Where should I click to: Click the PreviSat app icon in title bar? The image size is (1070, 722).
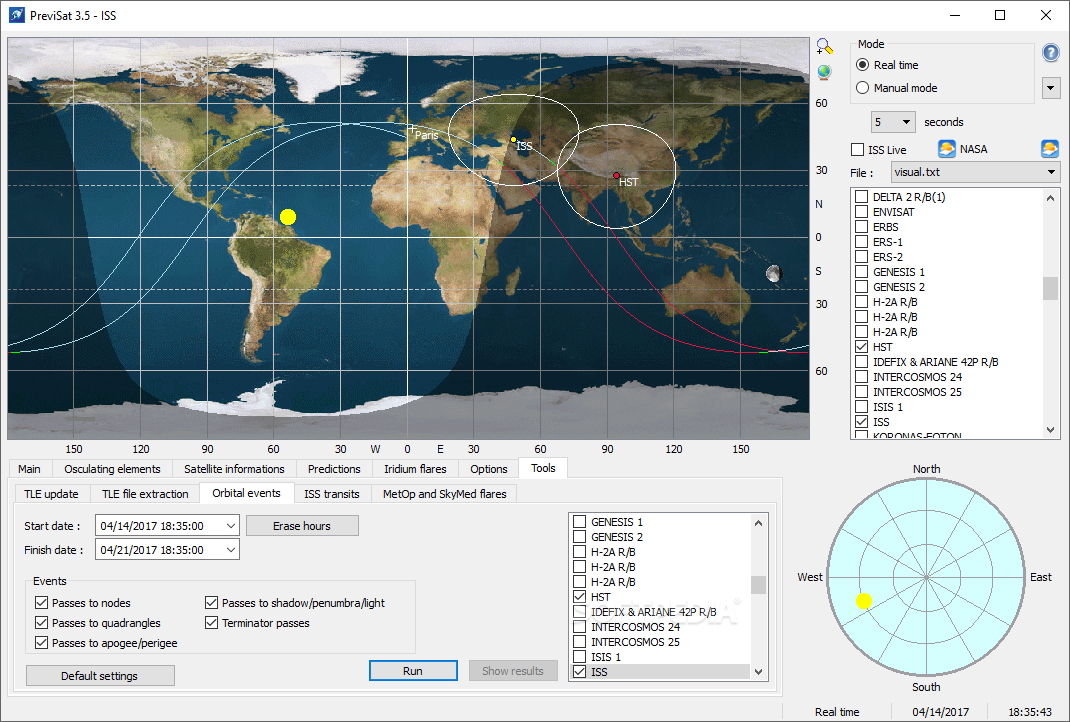pos(16,15)
